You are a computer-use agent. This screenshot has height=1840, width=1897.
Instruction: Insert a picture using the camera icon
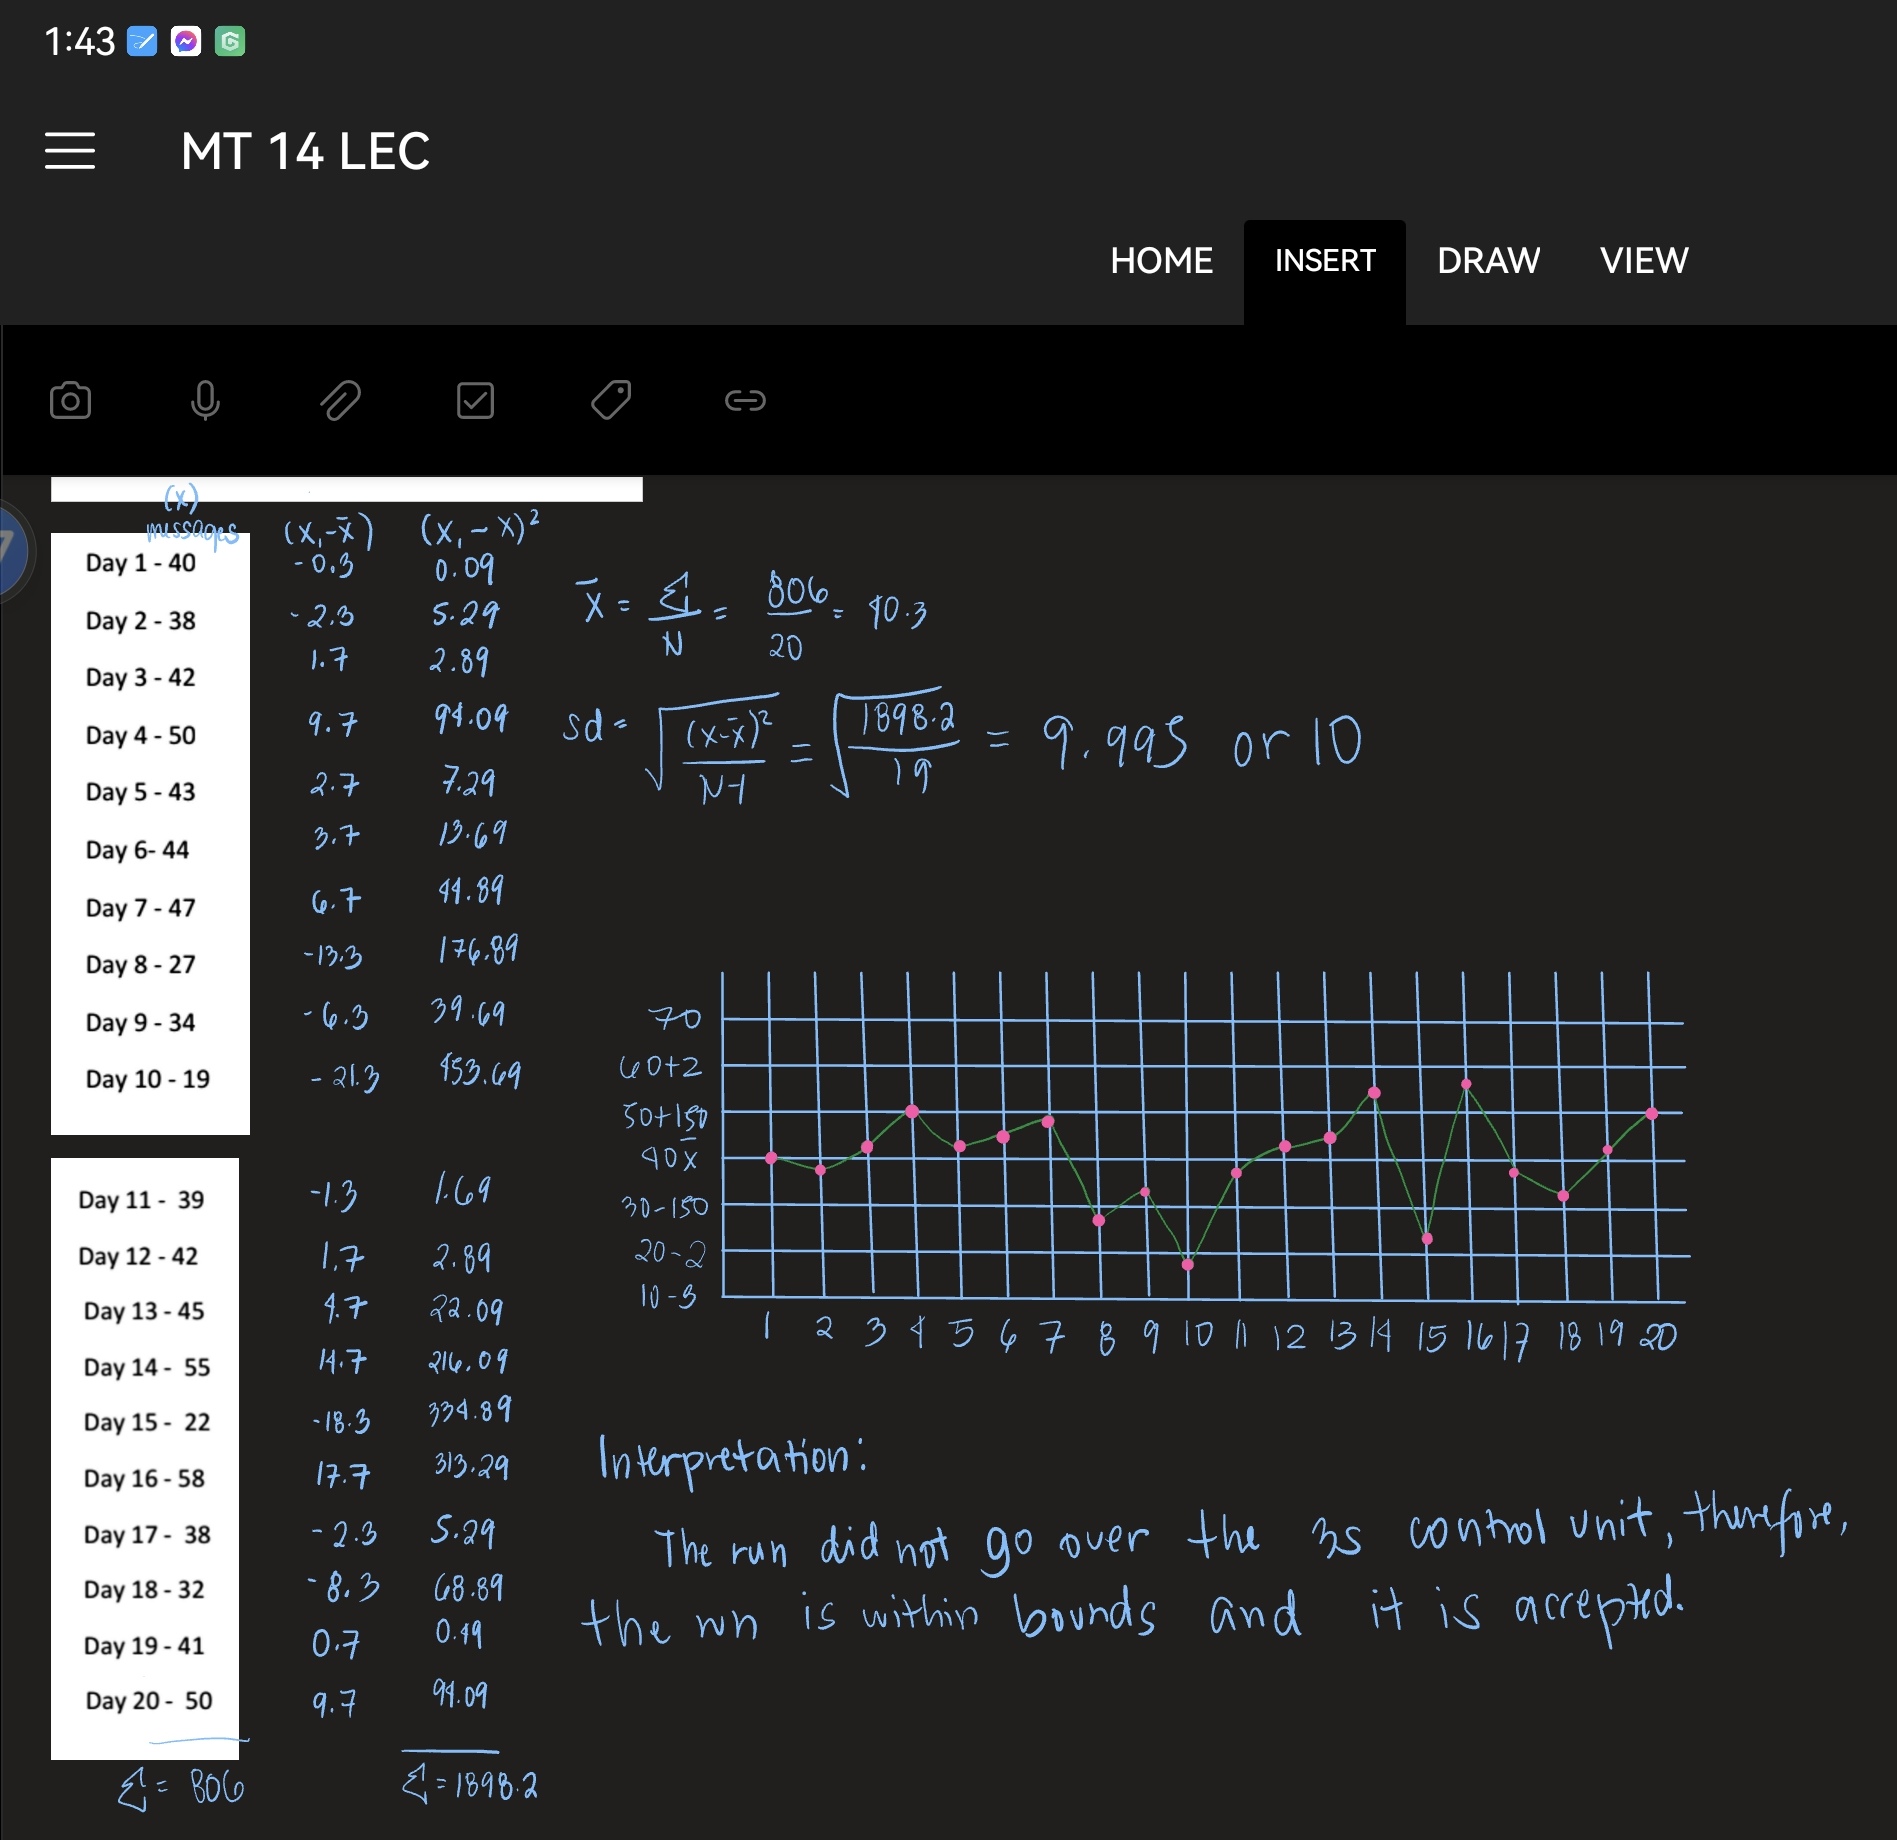click(x=70, y=401)
